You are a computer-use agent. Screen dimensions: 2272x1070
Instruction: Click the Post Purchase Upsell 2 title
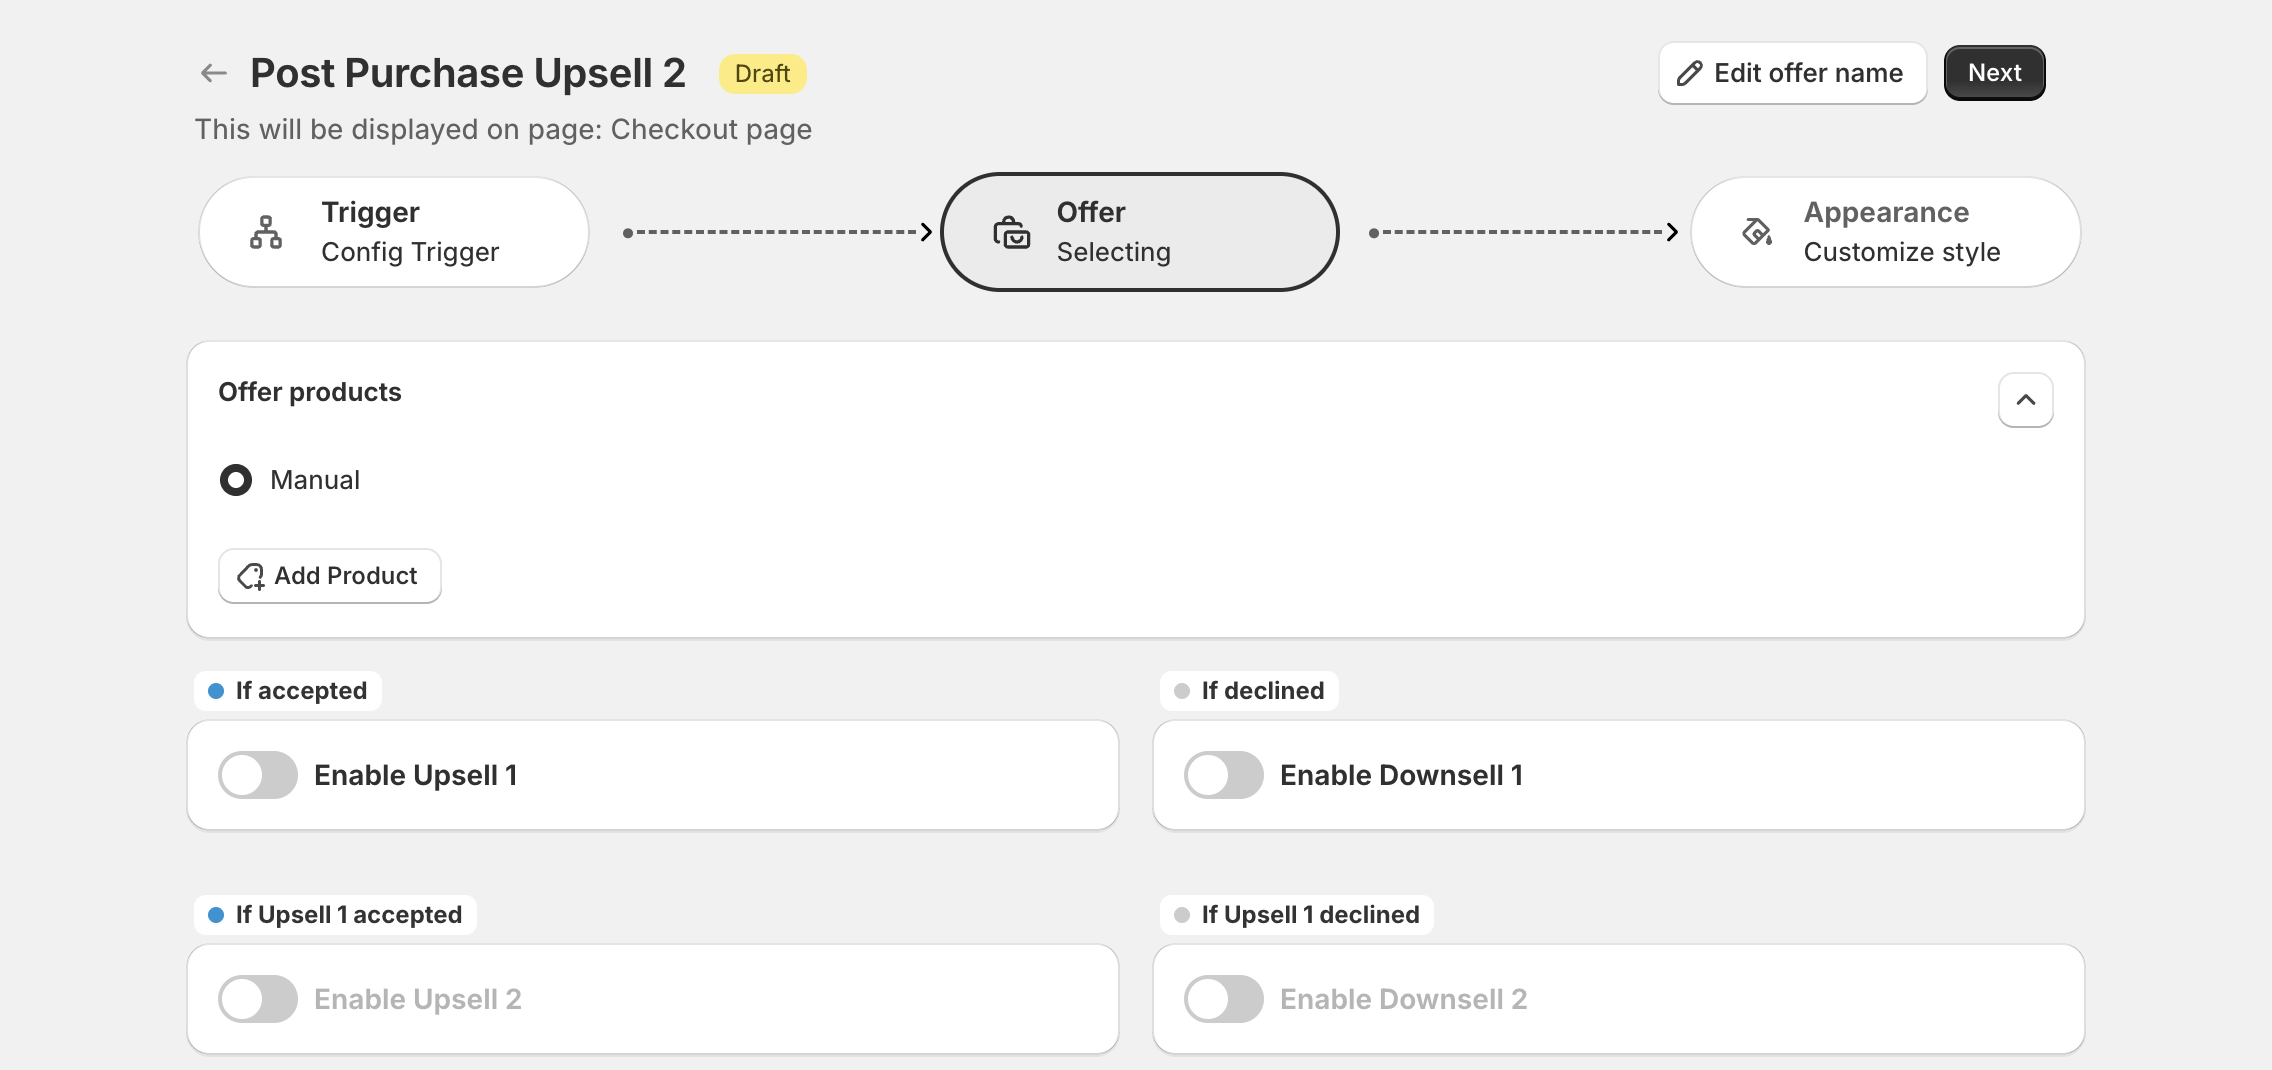coord(468,73)
